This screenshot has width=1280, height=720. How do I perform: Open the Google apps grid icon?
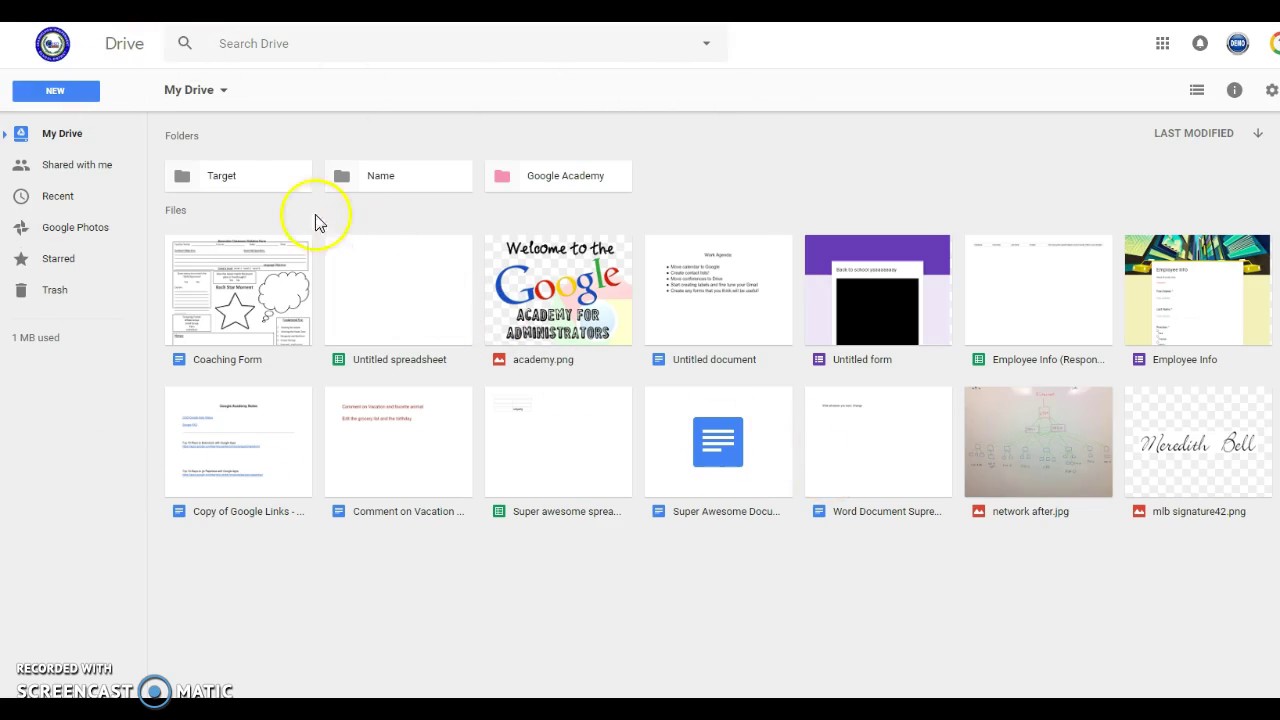[1162, 43]
